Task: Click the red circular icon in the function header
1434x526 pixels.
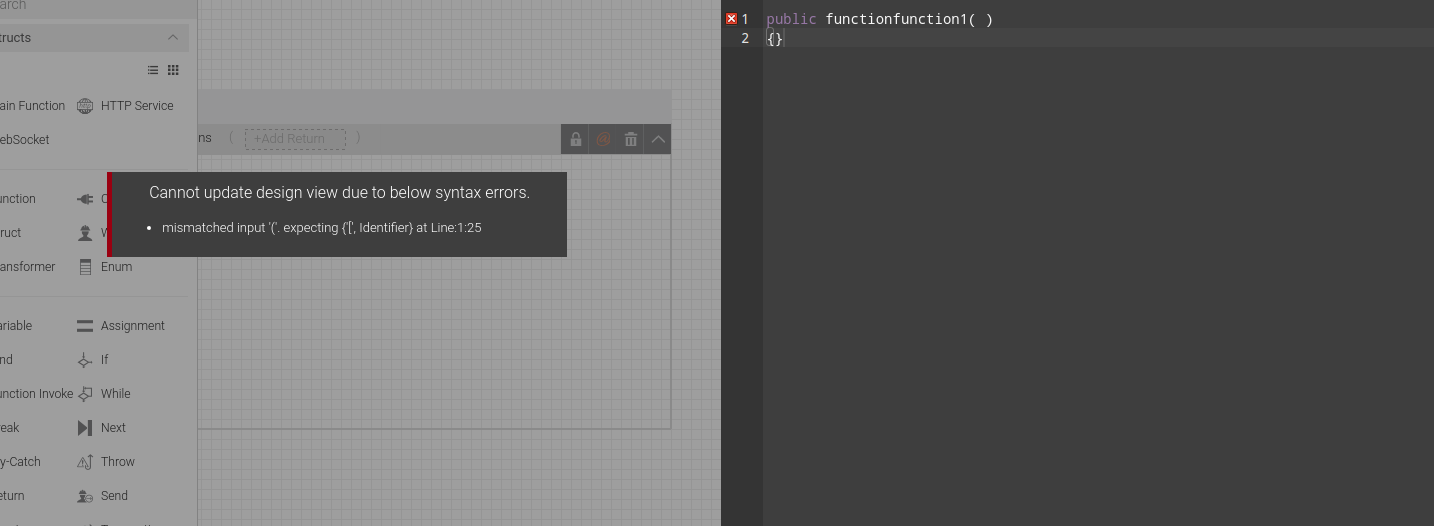Action: click(x=603, y=139)
